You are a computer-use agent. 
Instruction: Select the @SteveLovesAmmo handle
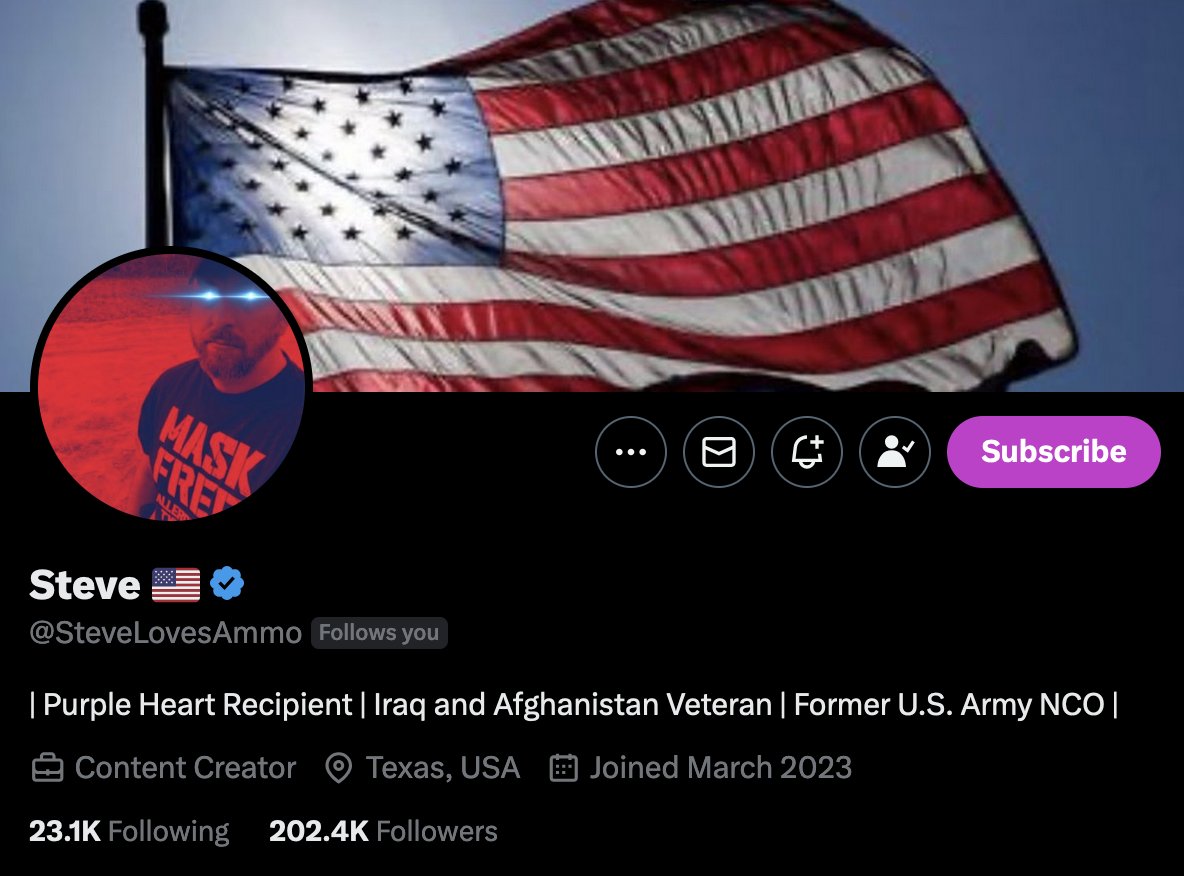tap(165, 633)
